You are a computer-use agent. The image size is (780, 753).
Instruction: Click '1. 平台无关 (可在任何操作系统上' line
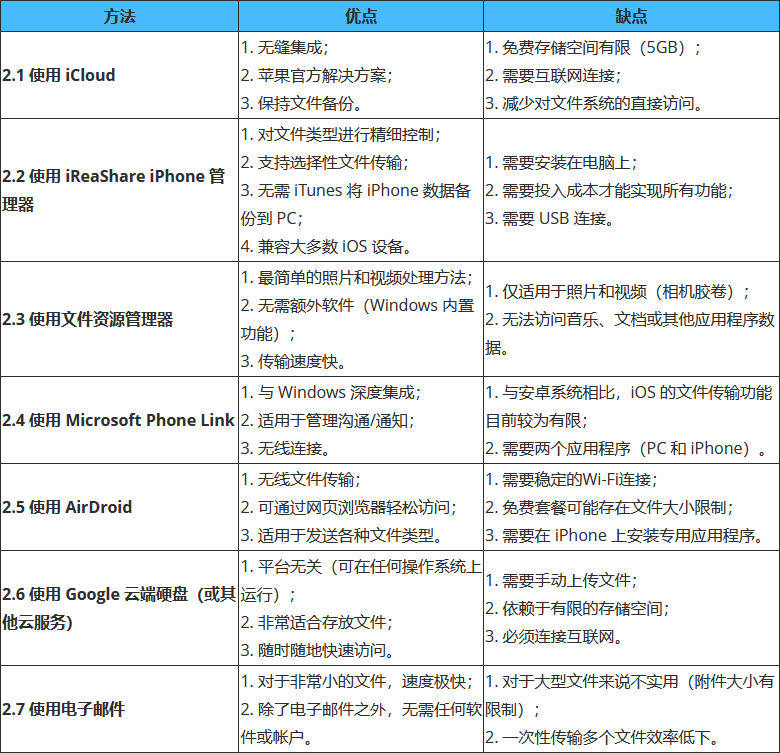click(361, 566)
